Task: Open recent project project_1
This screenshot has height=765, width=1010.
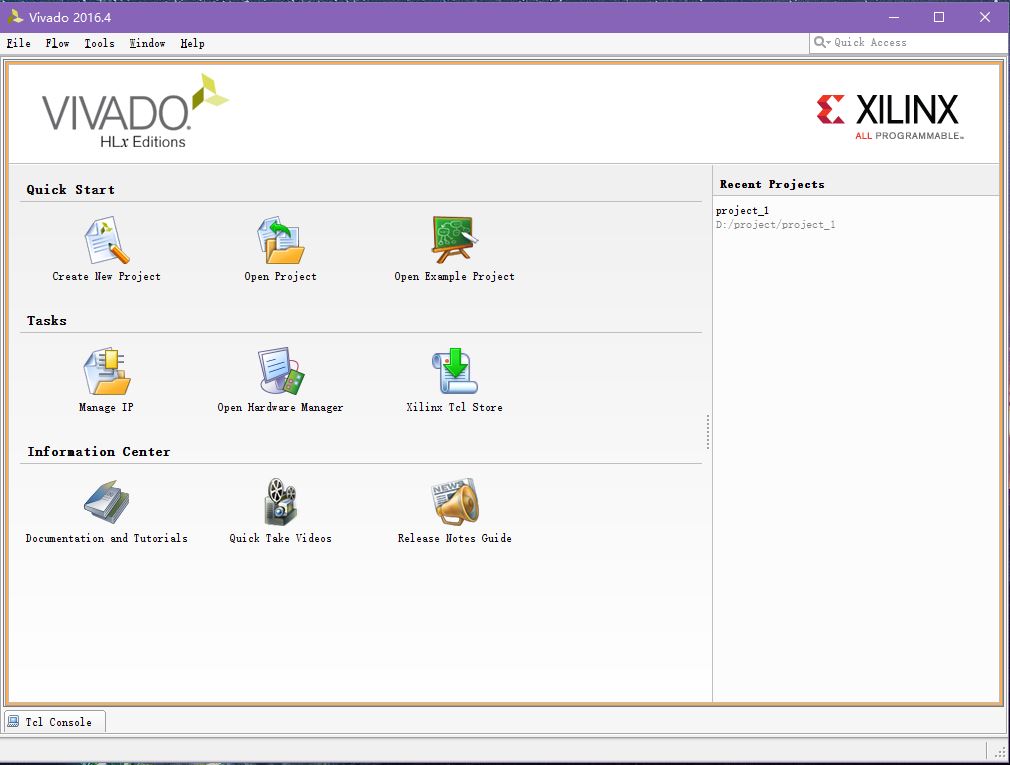Action: pyautogui.click(x=743, y=211)
